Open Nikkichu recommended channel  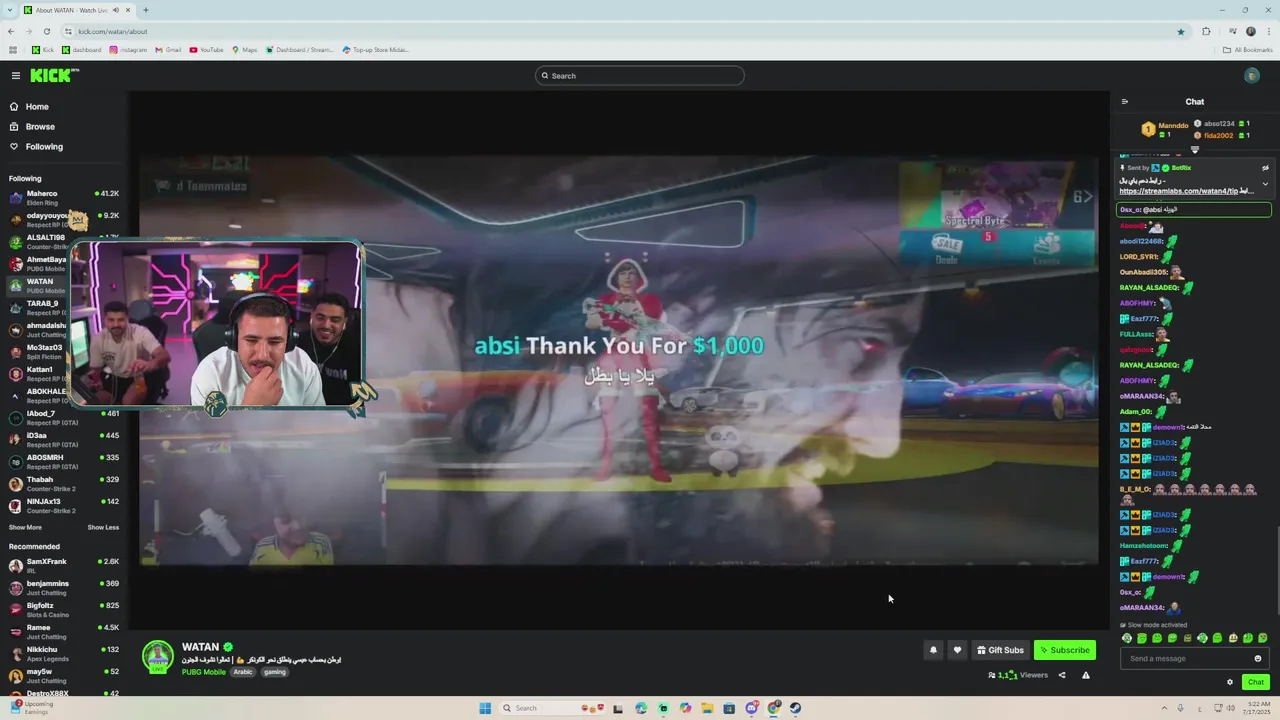click(x=62, y=654)
